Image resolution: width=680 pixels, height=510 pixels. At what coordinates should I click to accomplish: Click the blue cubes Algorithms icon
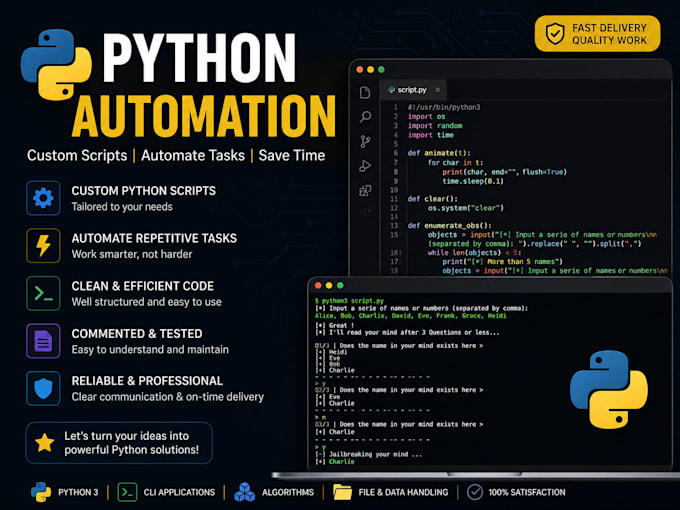[245, 492]
